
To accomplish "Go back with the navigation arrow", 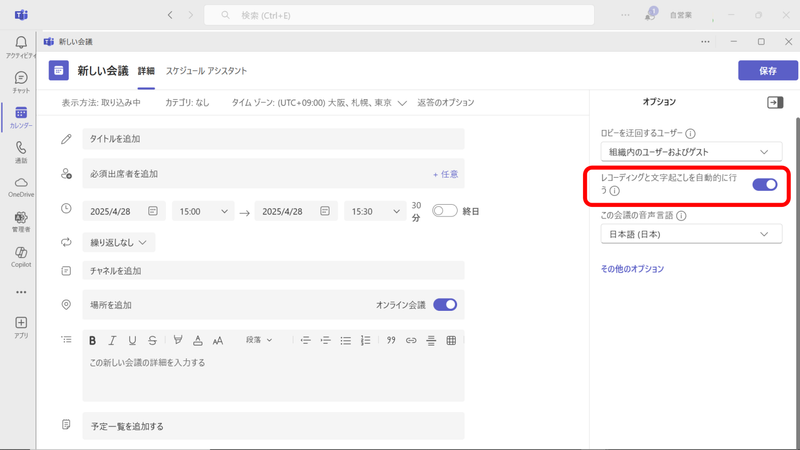I will point(170,15).
